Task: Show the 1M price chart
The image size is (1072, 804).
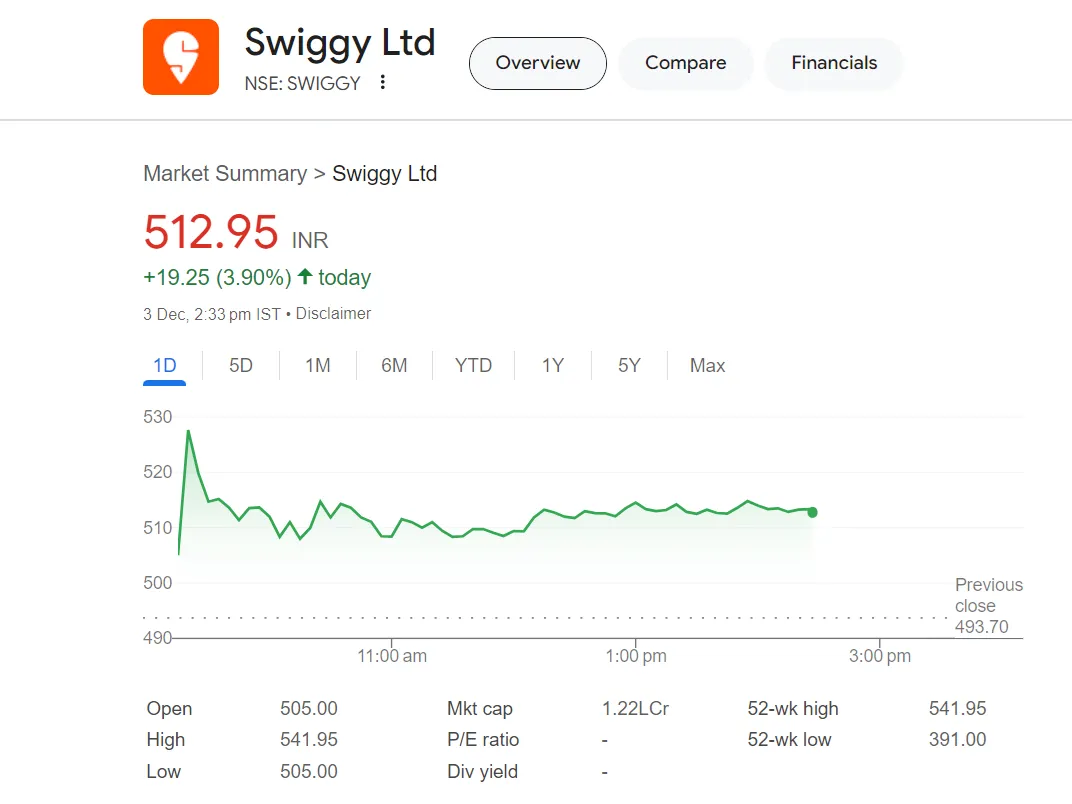Action: point(318,366)
